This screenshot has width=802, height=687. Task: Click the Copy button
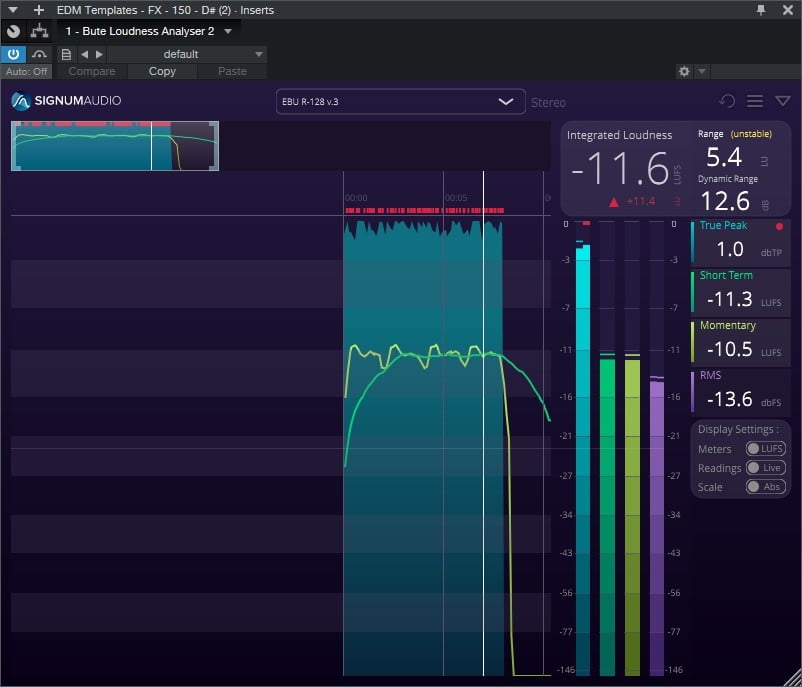162,72
